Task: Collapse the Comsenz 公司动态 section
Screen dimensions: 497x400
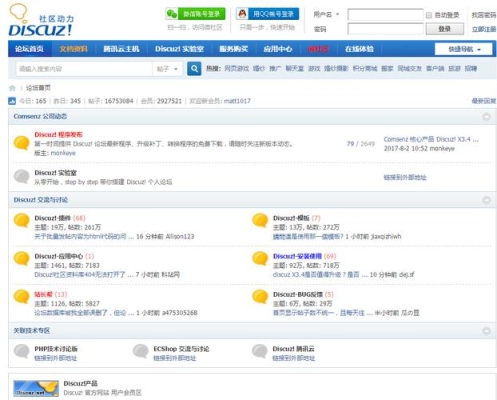Action: pos(486,117)
